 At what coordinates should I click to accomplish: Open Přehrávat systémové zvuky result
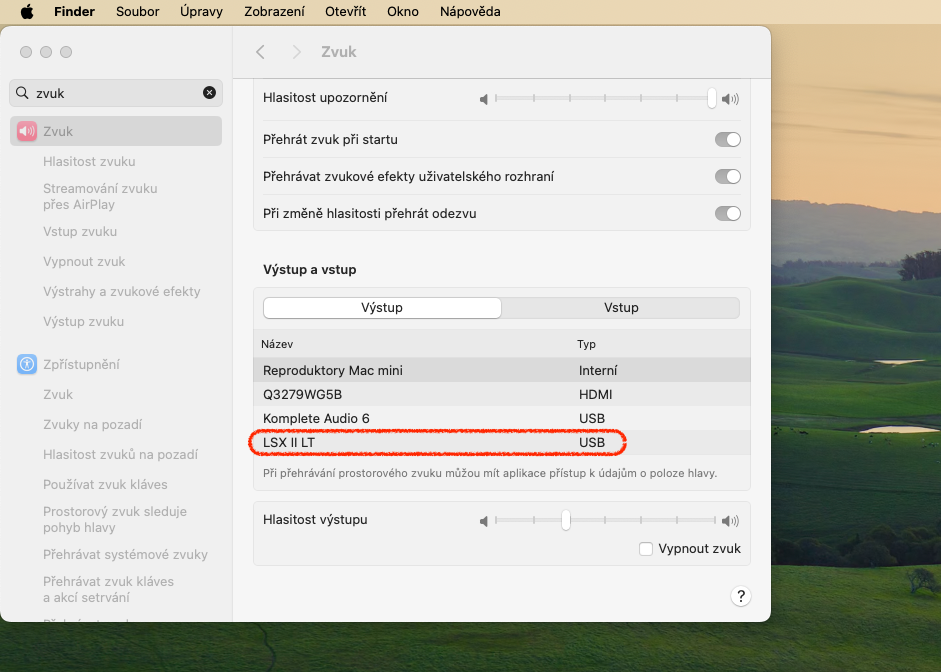click(125, 554)
